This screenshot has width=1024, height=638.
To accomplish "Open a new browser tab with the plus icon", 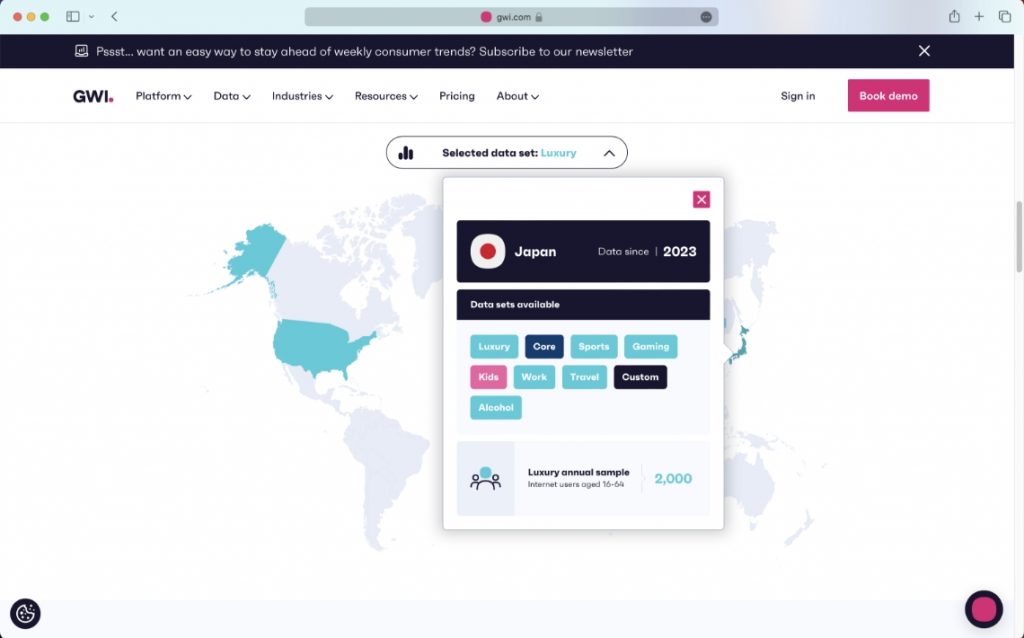I will tap(978, 16).
